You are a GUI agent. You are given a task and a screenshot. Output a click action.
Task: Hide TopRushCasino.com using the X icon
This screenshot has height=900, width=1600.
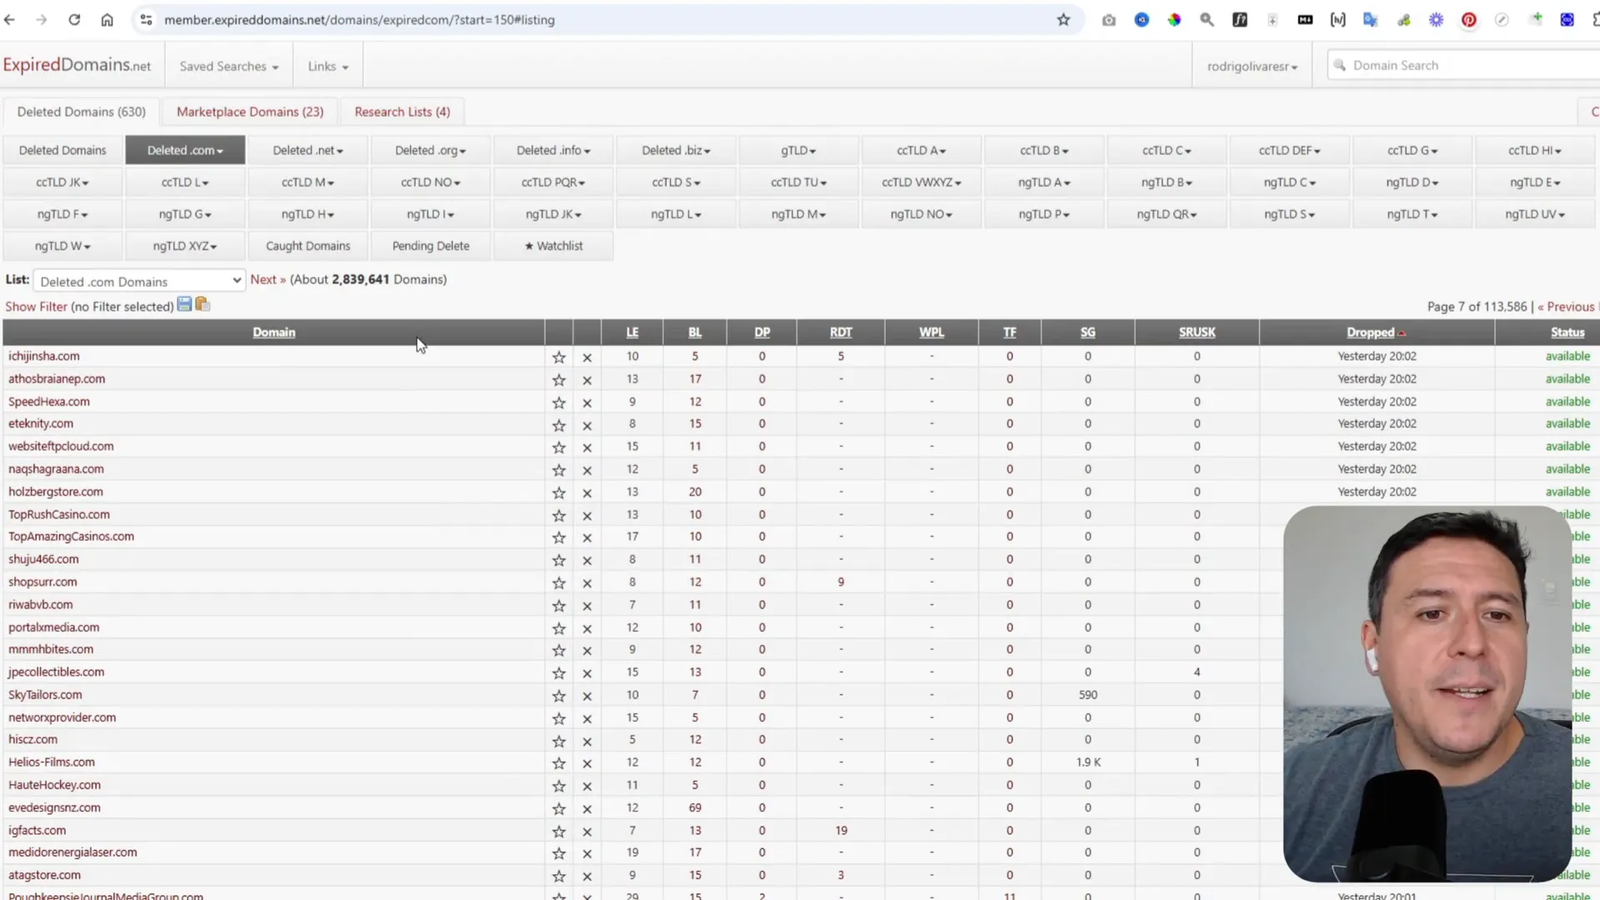click(x=587, y=515)
